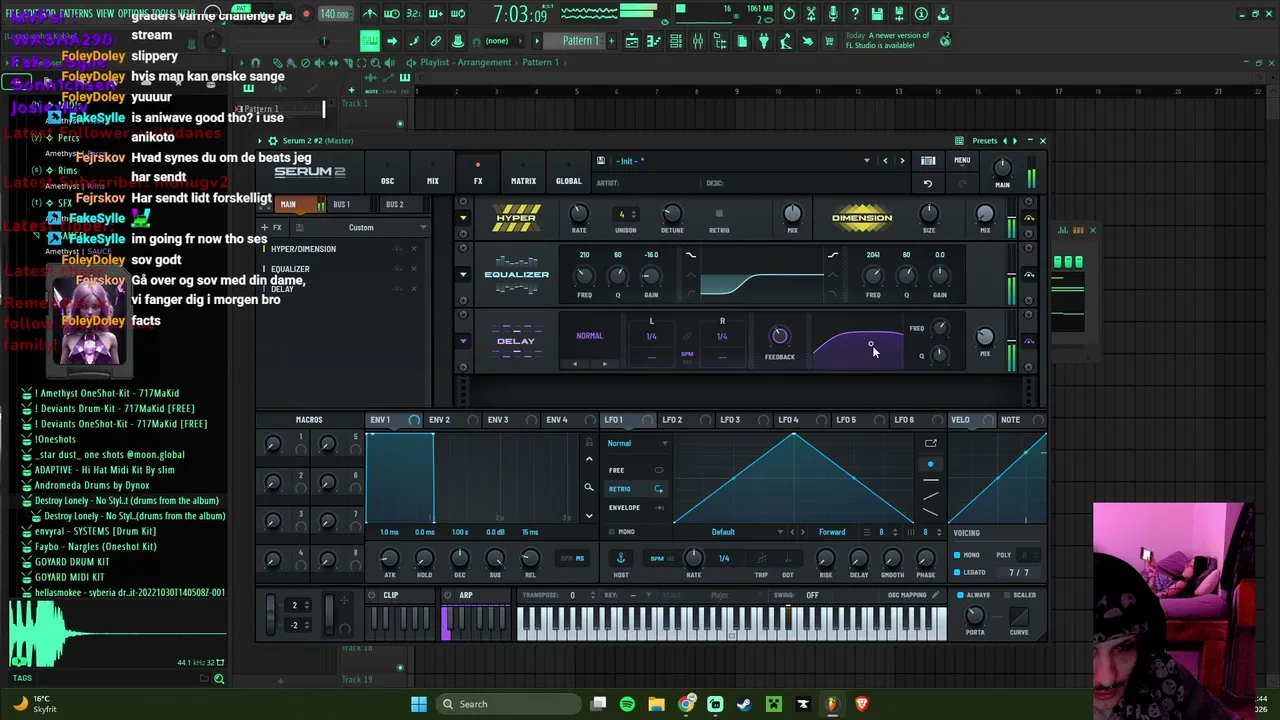Open the LFO shape Default dropdown
1280x720 pixels.
[733, 532]
